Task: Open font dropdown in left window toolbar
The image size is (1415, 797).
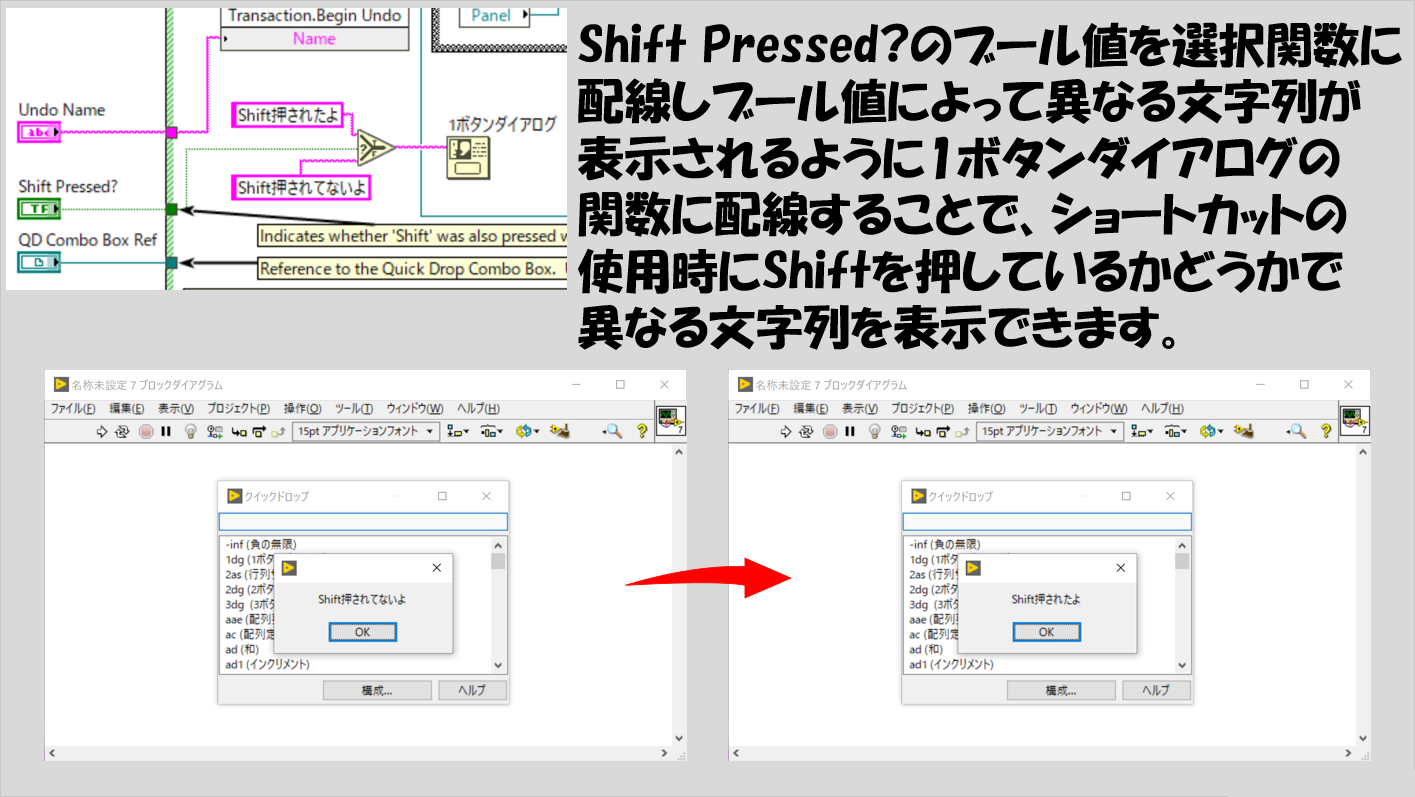Action: (367, 431)
